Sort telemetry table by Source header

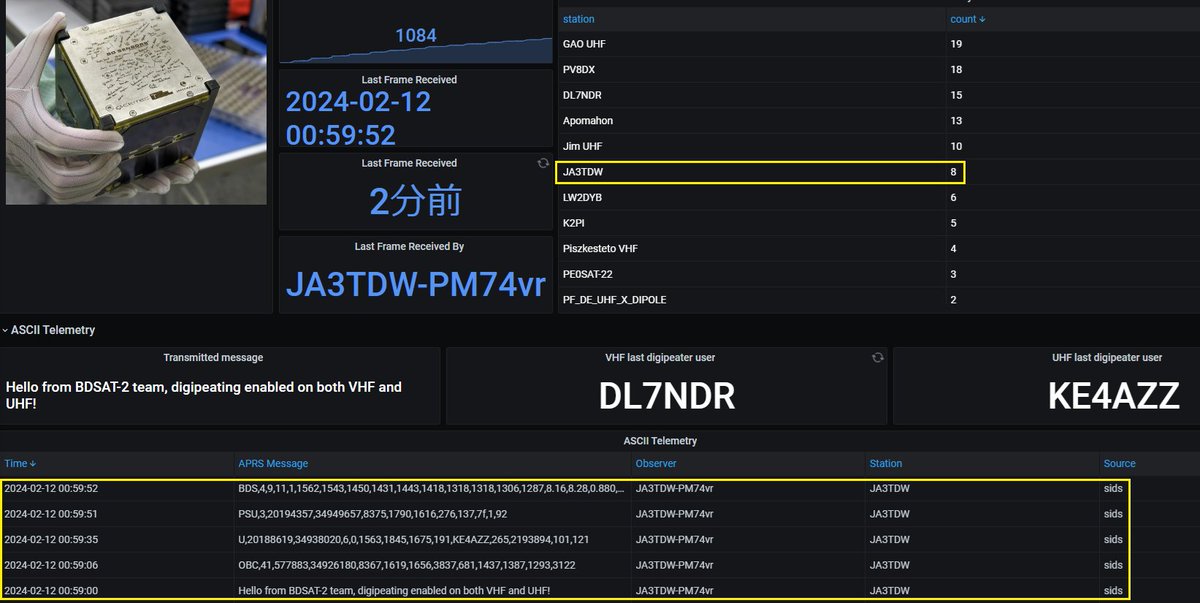click(x=1120, y=464)
